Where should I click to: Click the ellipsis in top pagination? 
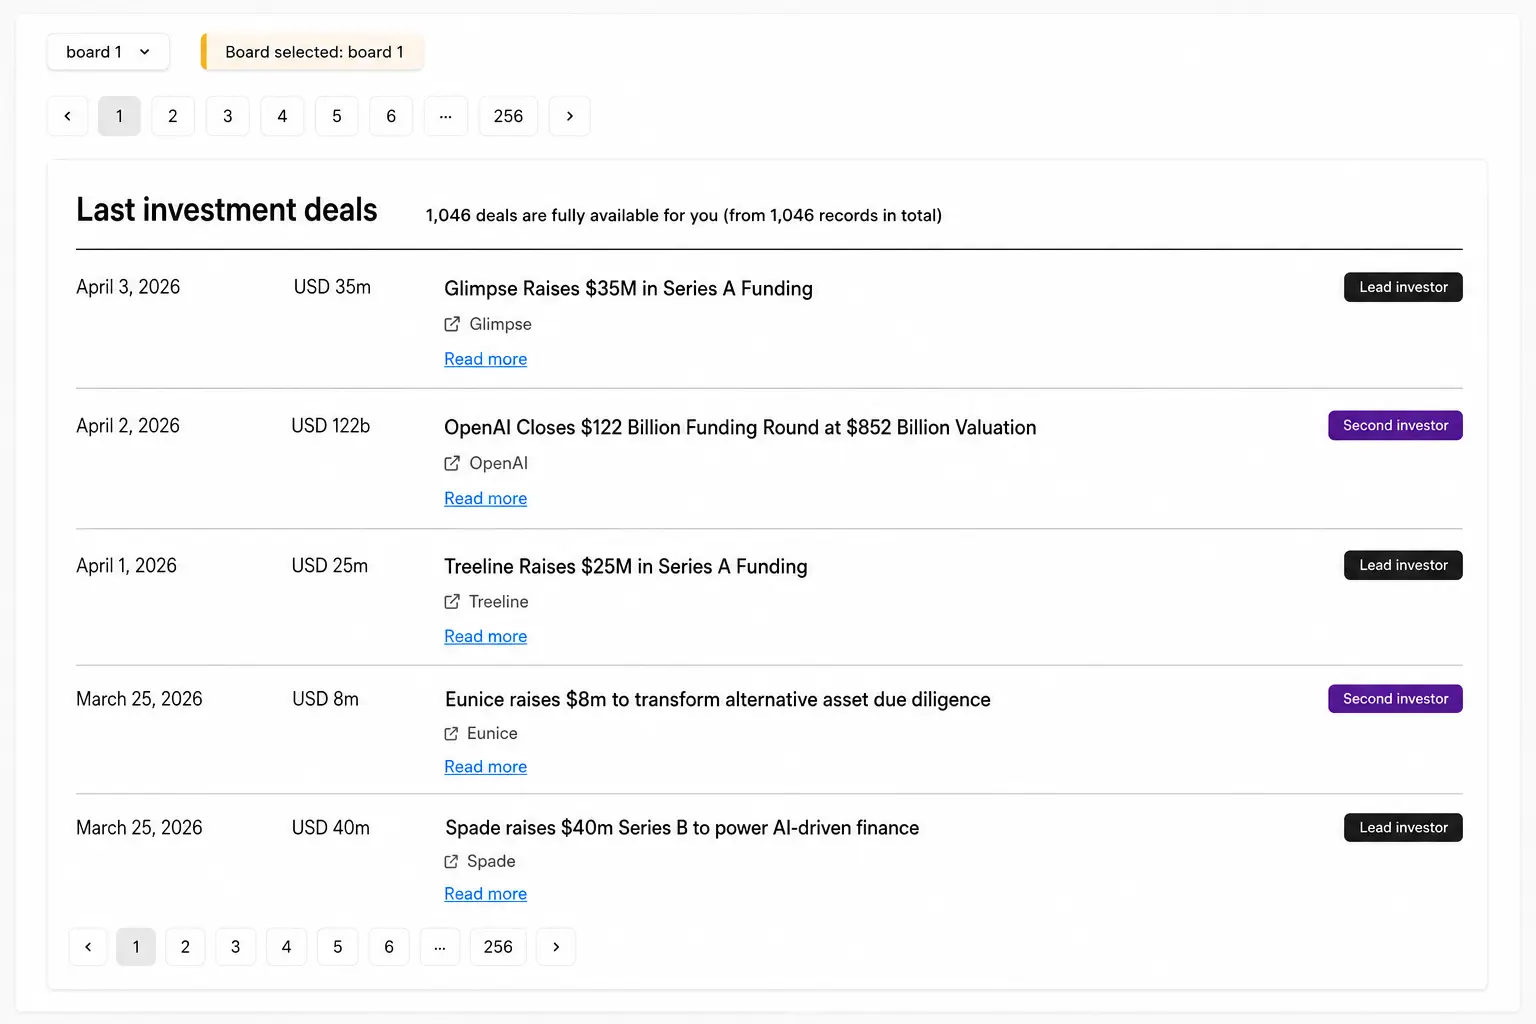(x=445, y=116)
